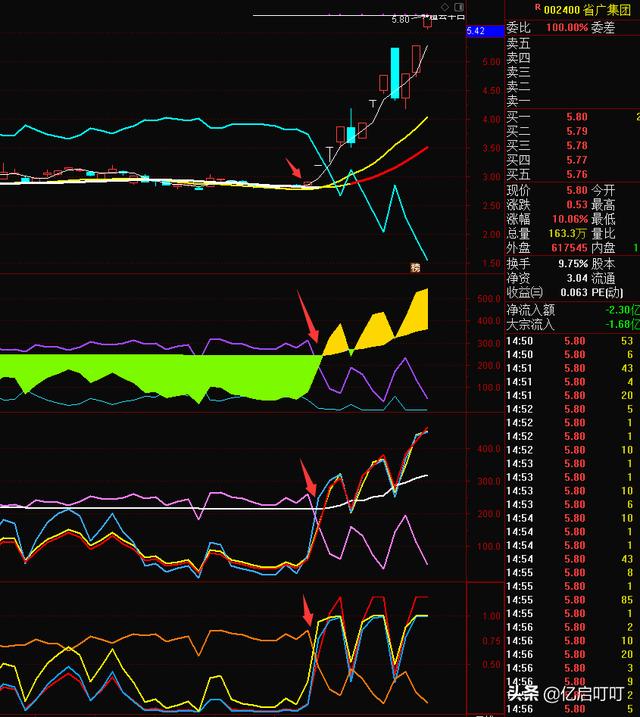Click the 流通 label in quote panel
Viewport: 640px width, 717px height.
603,278
